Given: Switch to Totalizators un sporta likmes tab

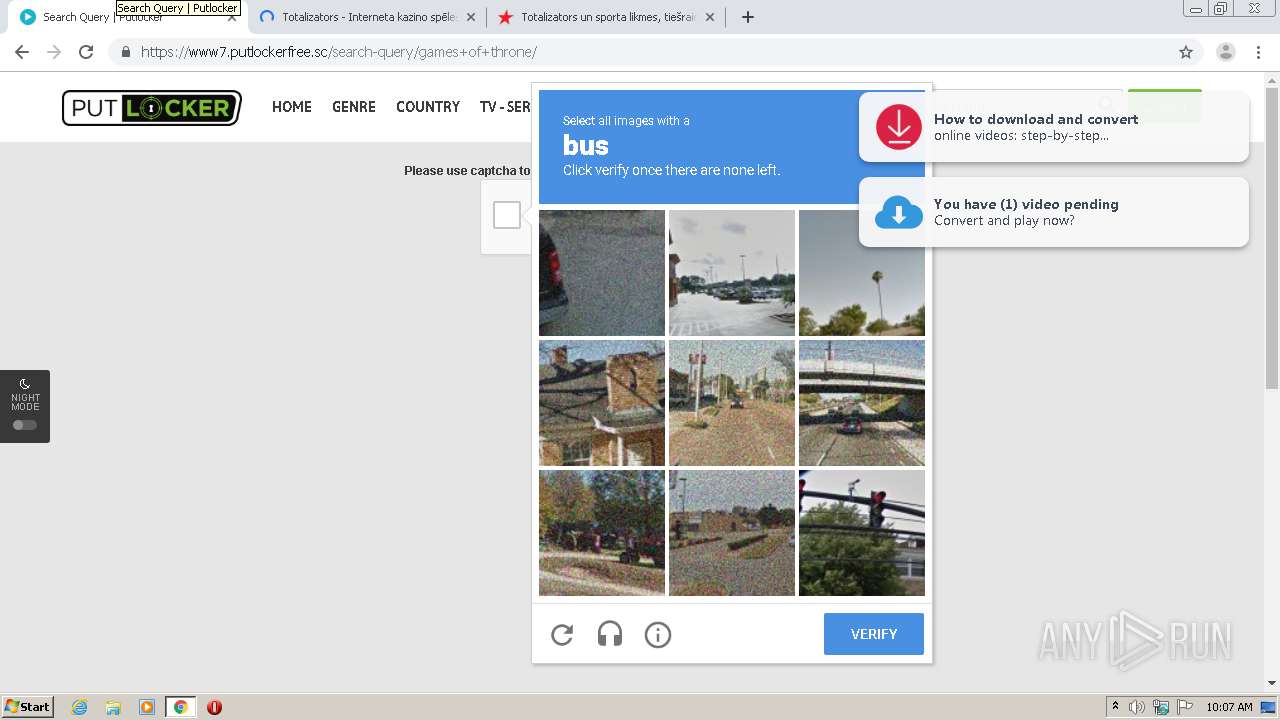Looking at the screenshot, I should [x=606, y=17].
